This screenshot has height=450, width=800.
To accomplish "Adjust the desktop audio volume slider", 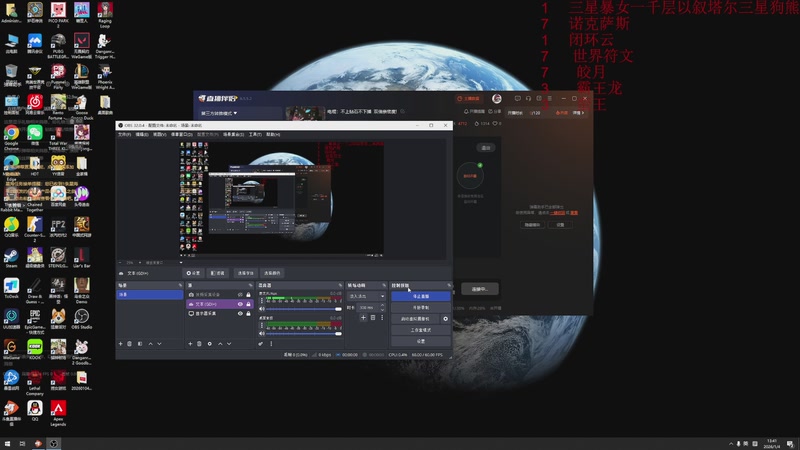I will click(x=304, y=334).
